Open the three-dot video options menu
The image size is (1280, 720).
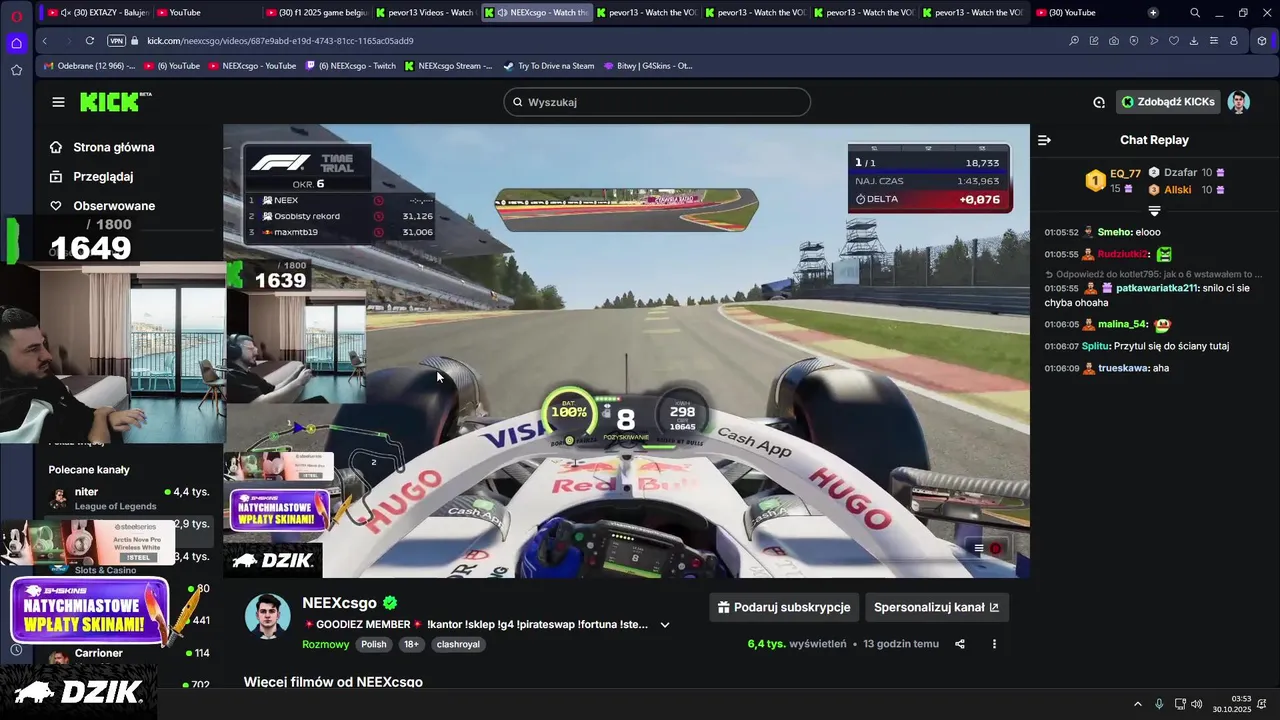pyautogui.click(x=994, y=644)
